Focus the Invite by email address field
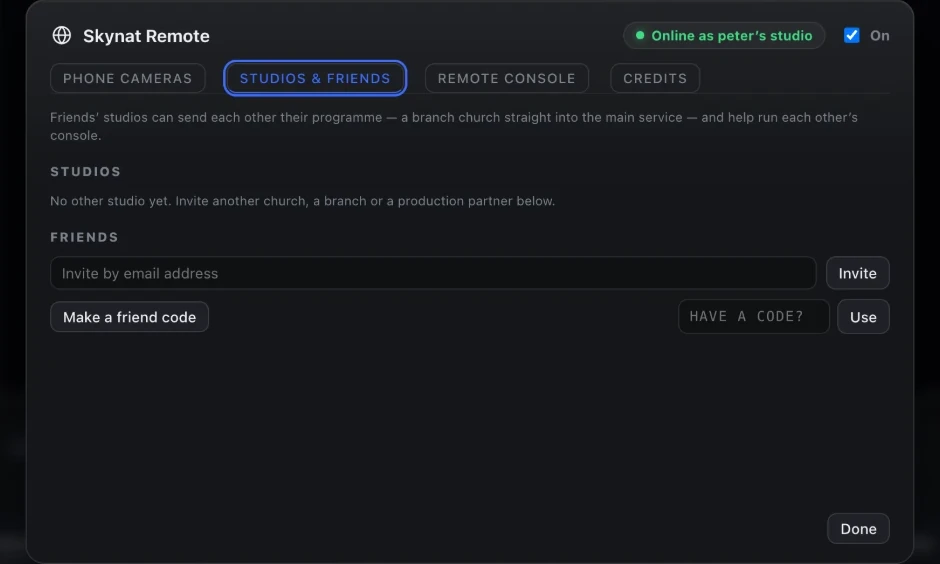940x564 pixels. [x=433, y=273]
